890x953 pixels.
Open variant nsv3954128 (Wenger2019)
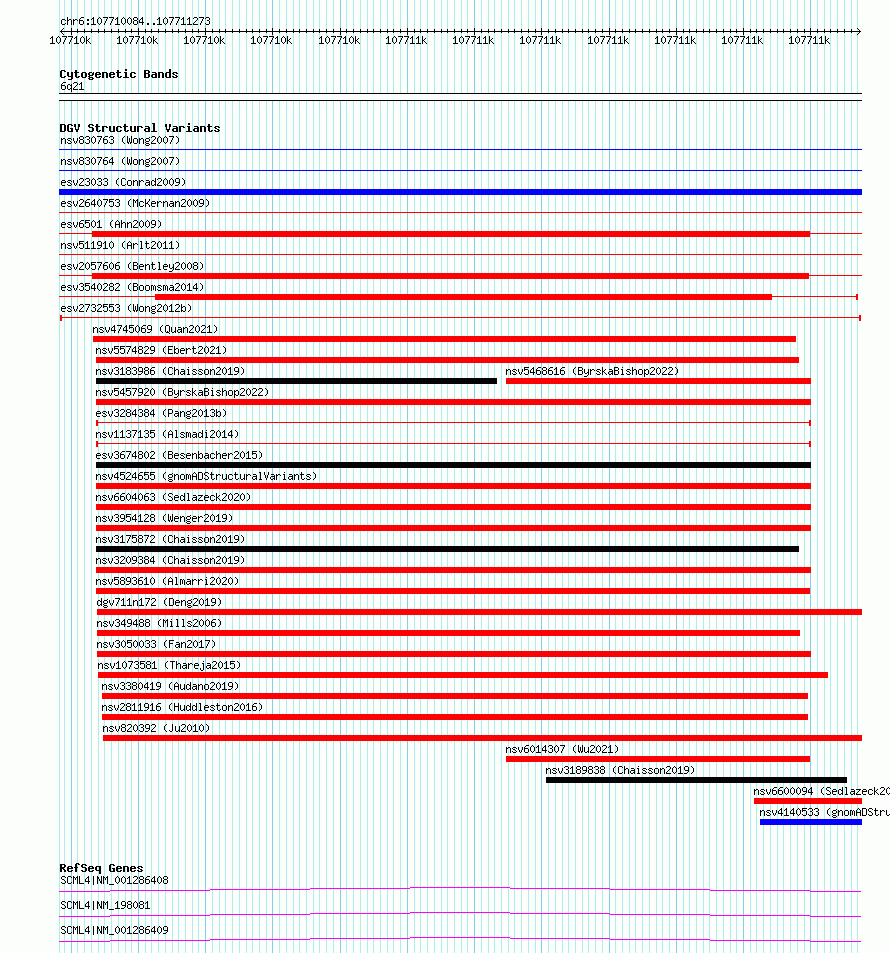(164, 518)
